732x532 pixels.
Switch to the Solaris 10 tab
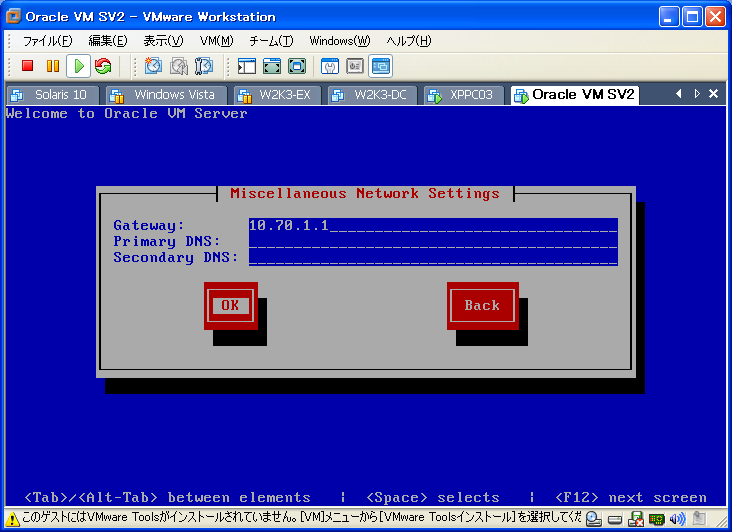53,95
